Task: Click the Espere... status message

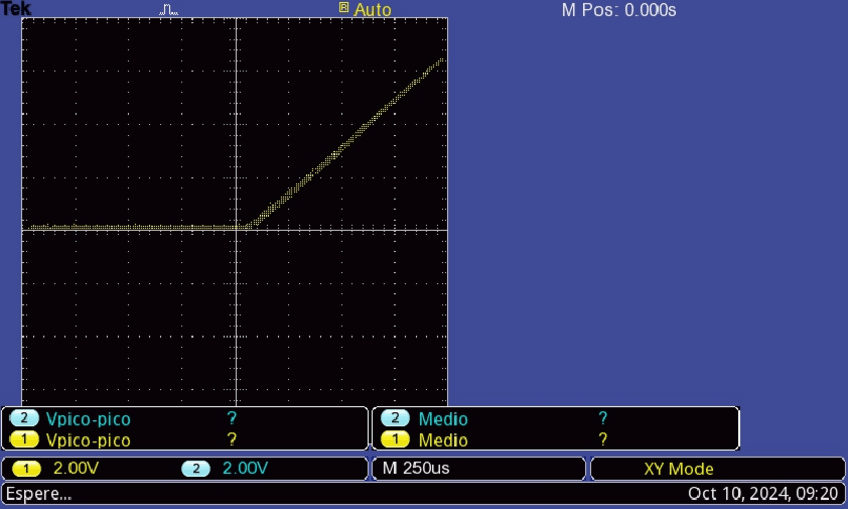Action: 39,494
